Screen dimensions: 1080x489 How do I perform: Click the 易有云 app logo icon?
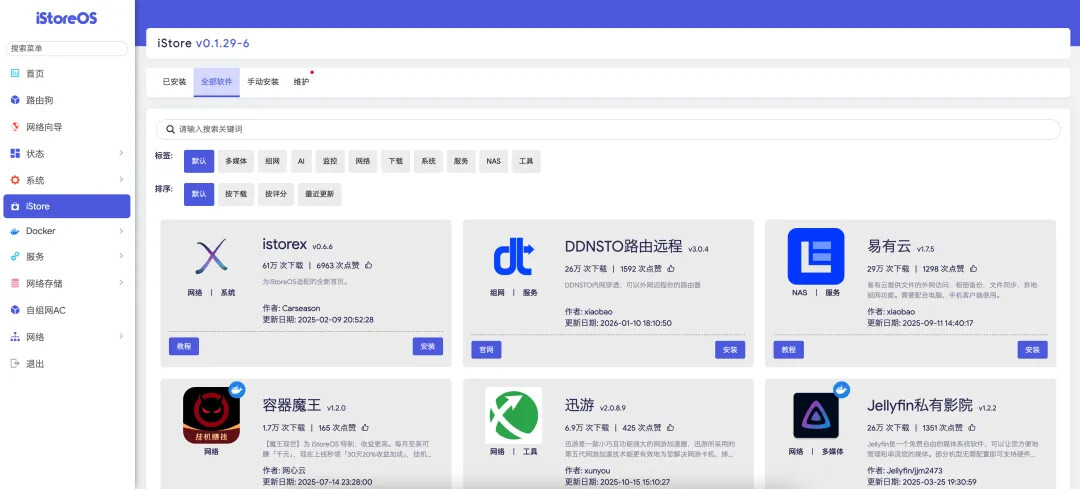coord(815,257)
